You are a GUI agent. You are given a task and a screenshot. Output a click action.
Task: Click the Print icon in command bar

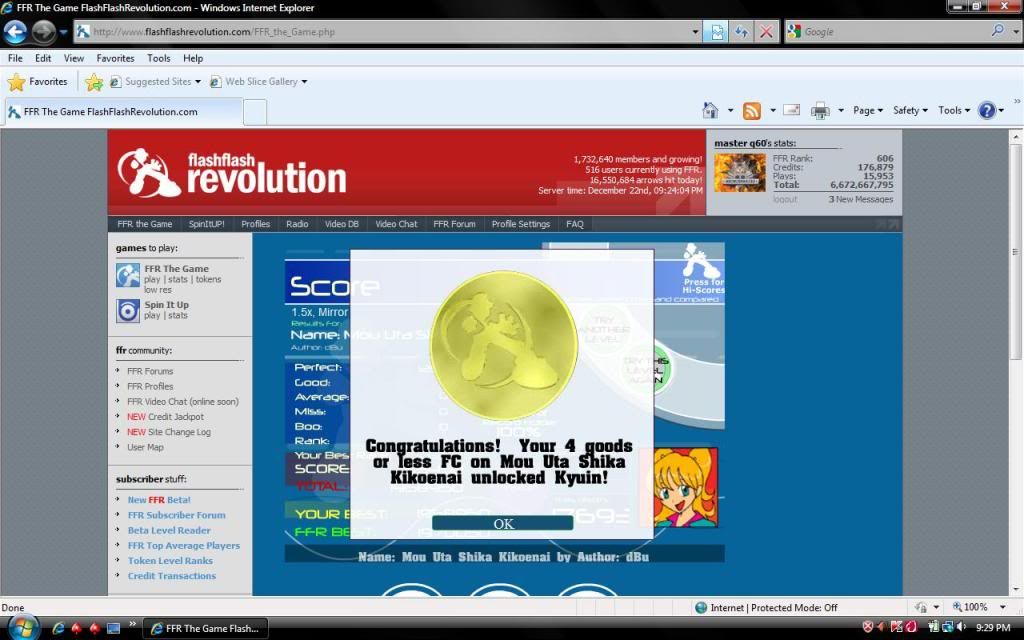coord(820,111)
